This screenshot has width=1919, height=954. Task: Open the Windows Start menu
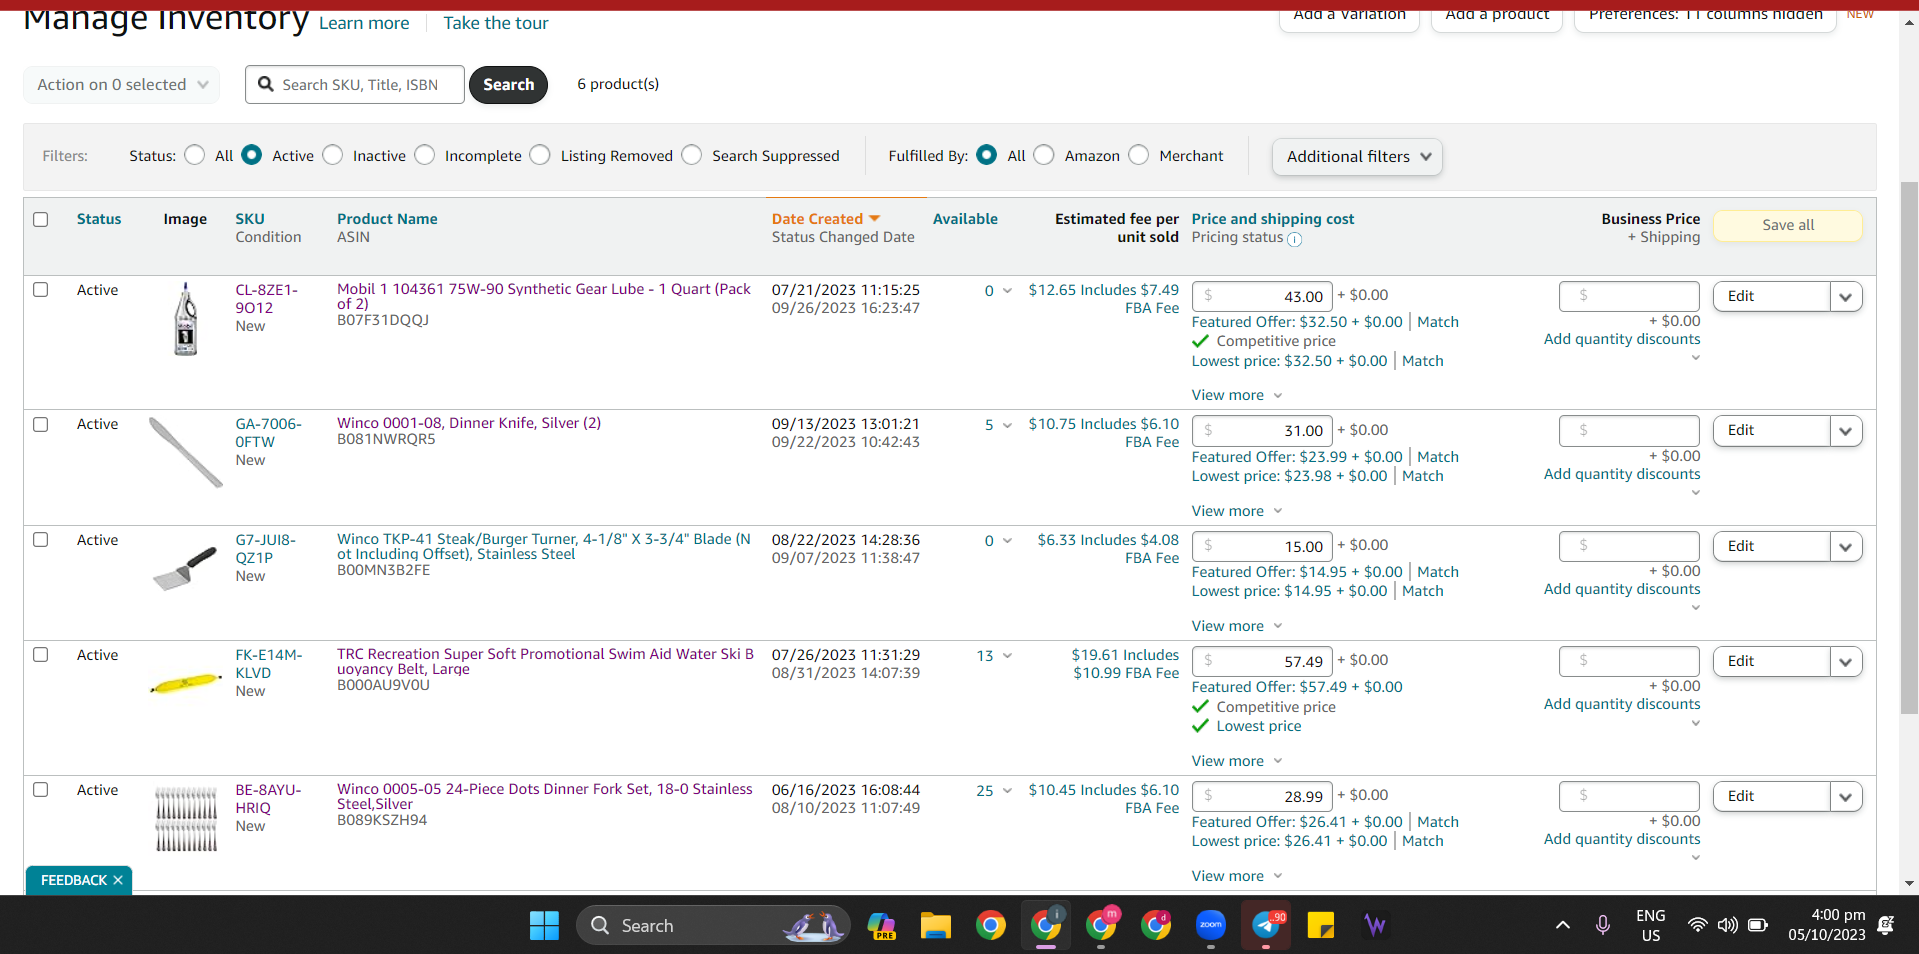pos(544,925)
